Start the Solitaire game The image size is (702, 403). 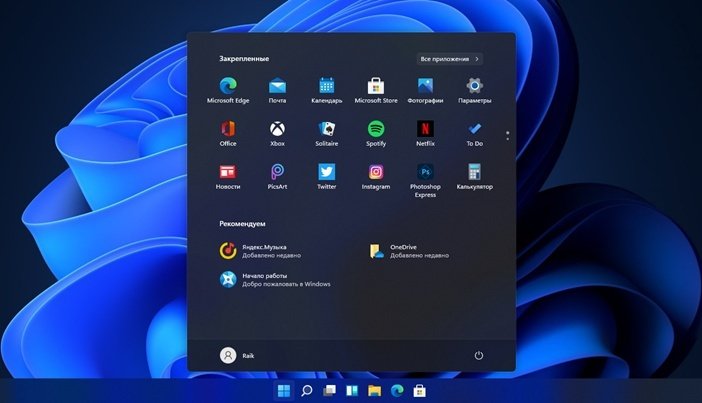point(326,133)
